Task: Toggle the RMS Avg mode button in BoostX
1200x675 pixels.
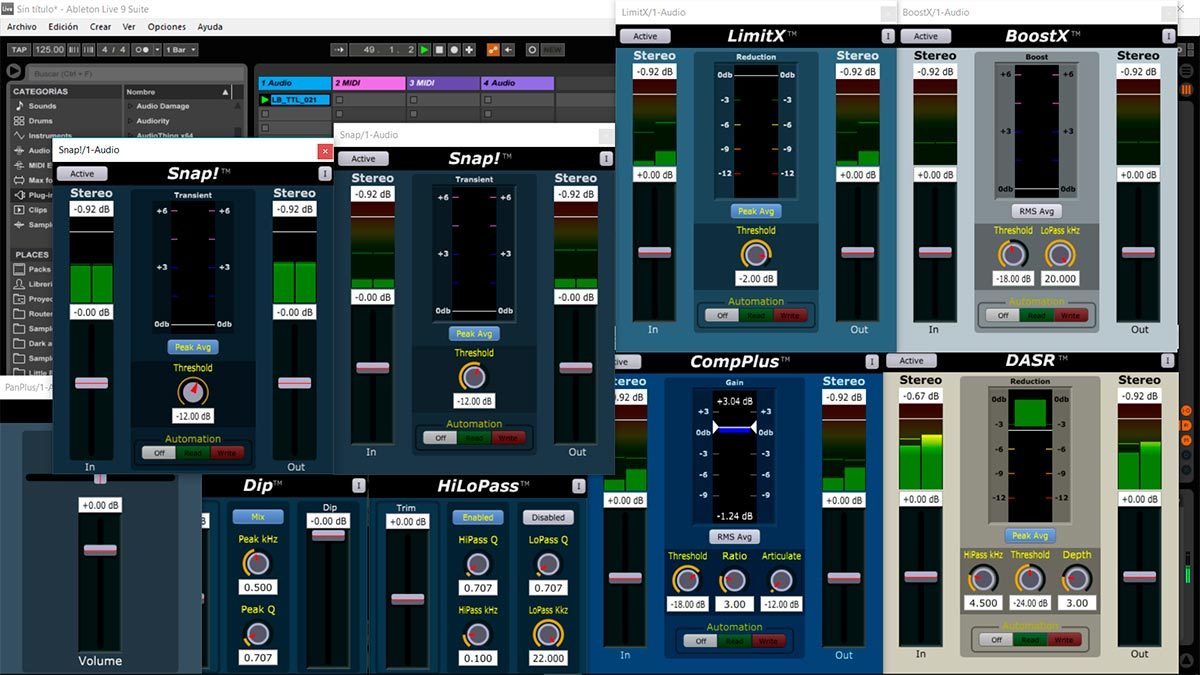Action: click(x=1036, y=211)
